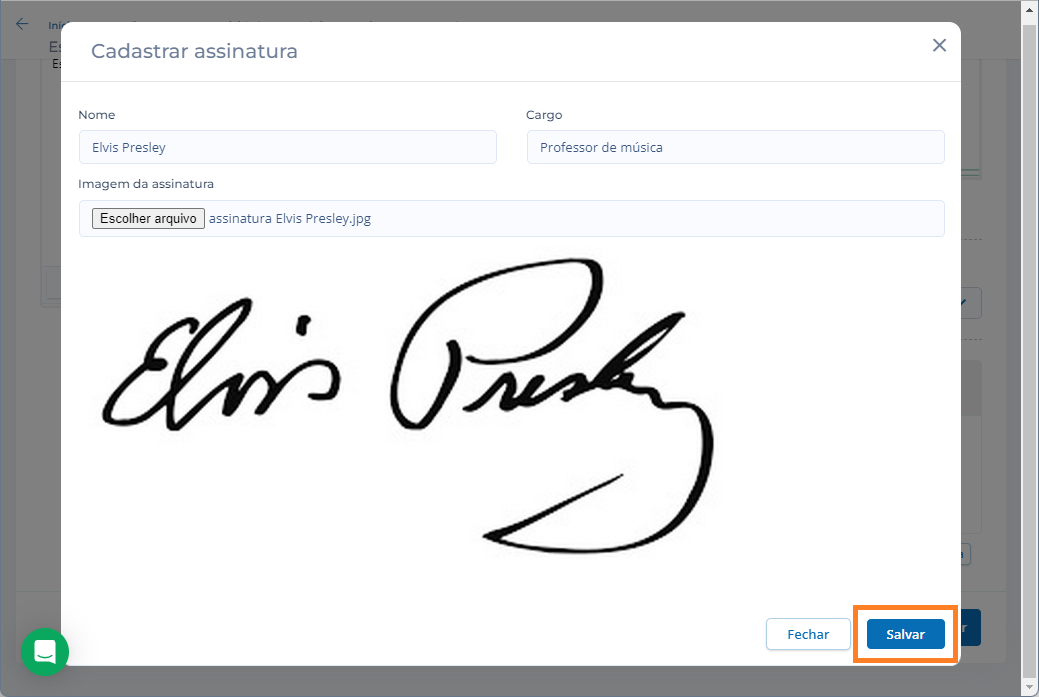Go back using the left arrow icon
This screenshot has height=697, width=1039.
pos(22,25)
